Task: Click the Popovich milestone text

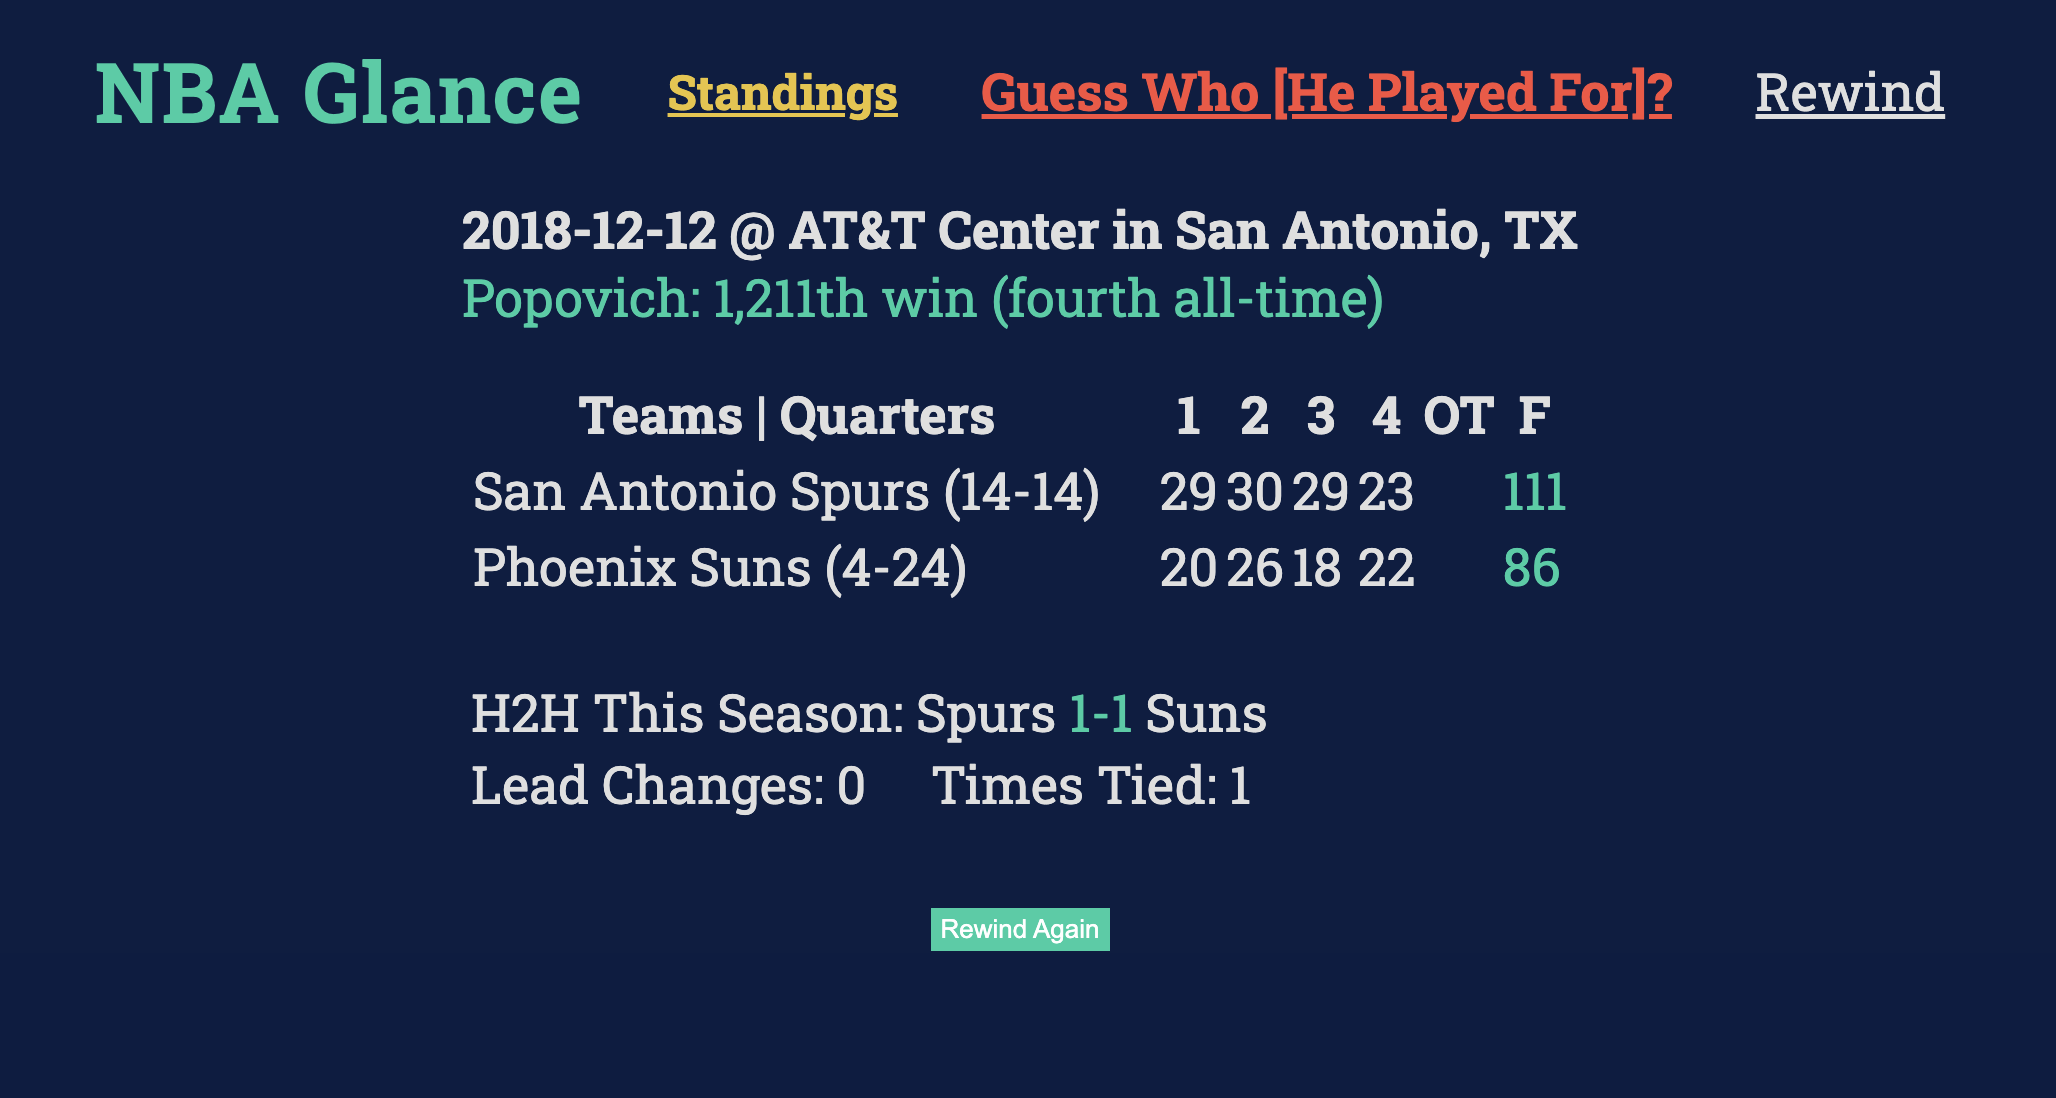Action: 922,298
